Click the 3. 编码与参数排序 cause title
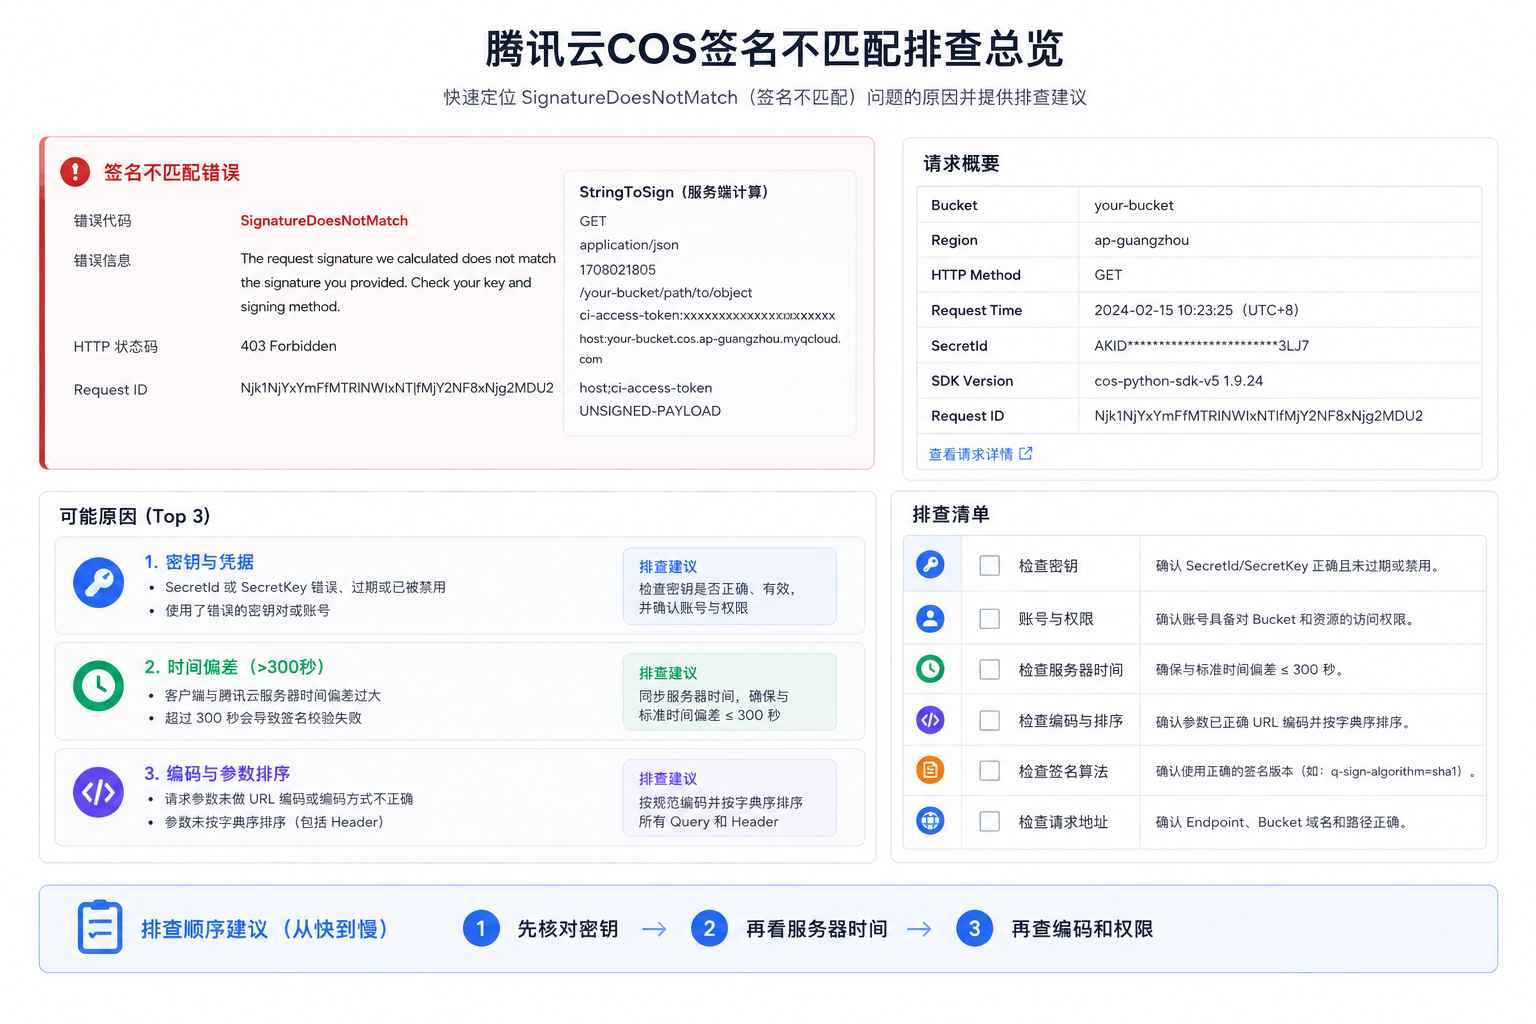This screenshot has height=1024, width=1536. pyautogui.click(x=217, y=774)
